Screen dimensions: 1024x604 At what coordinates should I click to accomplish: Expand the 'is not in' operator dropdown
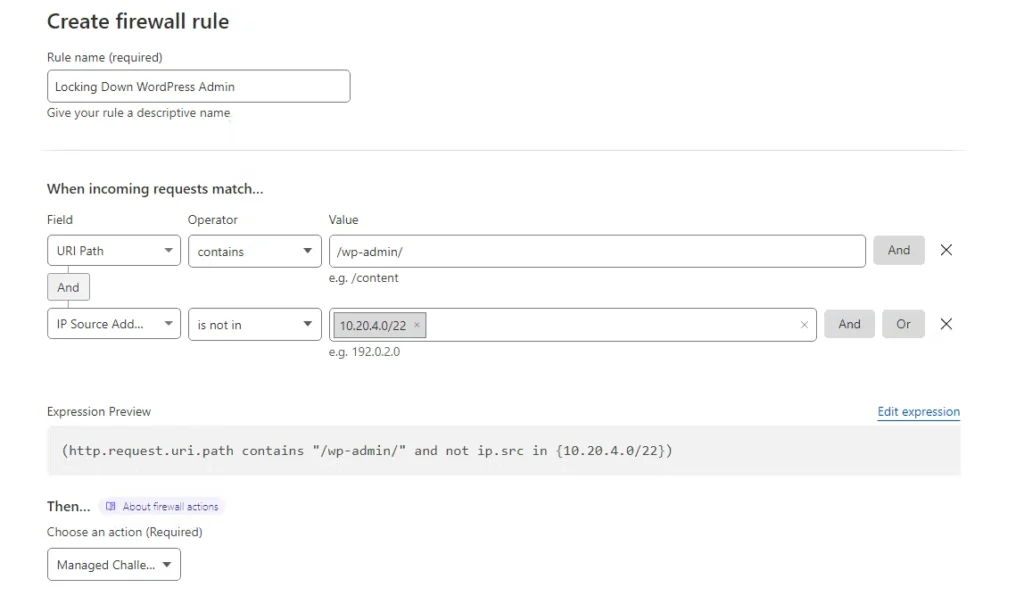(x=254, y=324)
